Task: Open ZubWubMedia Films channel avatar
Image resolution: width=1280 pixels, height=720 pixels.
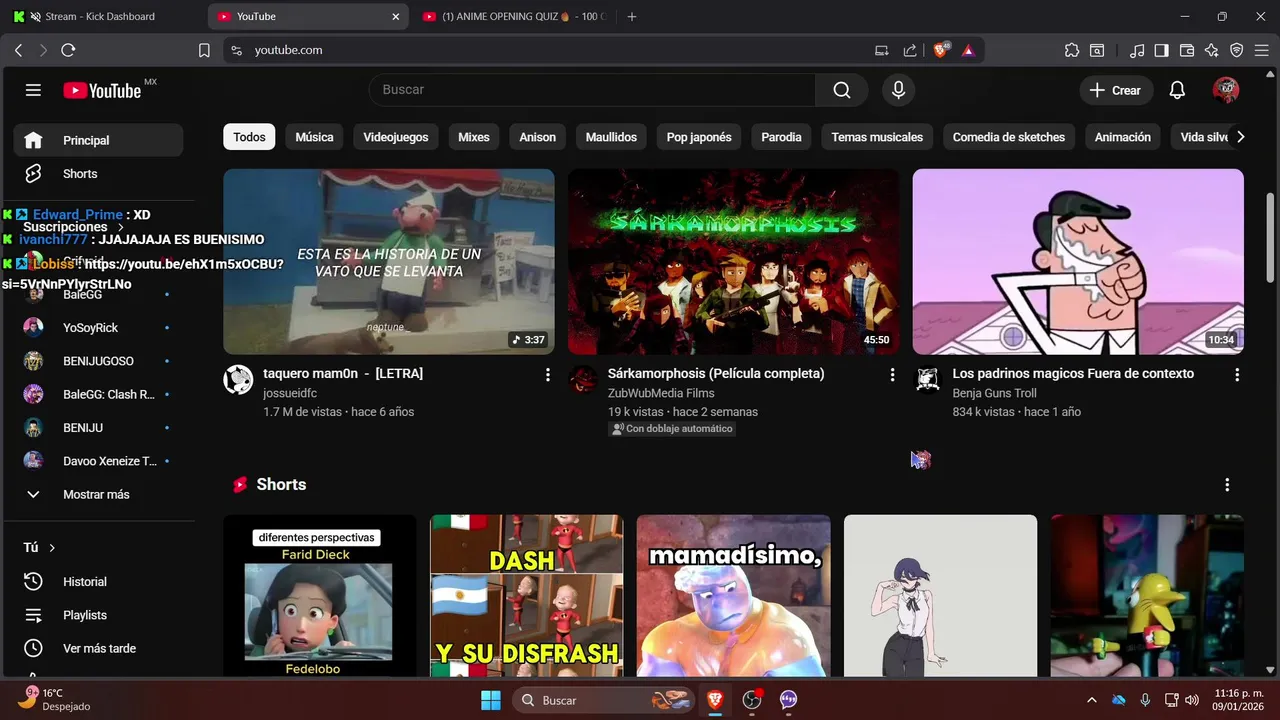Action: point(583,380)
